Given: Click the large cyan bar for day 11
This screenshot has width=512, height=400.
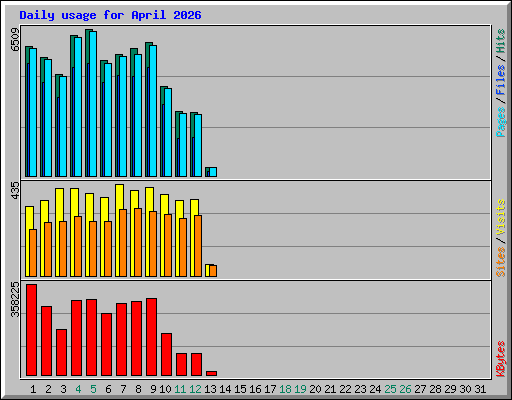Looking at the screenshot, I should tap(183, 145).
